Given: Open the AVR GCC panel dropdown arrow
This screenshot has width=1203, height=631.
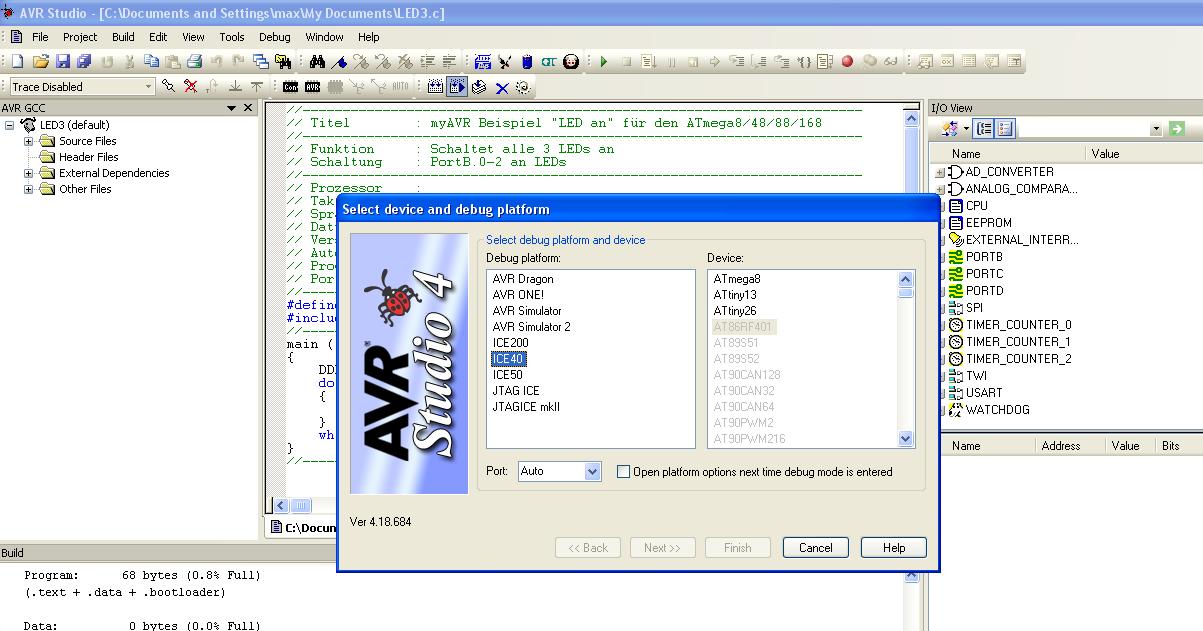Looking at the screenshot, I should click(x=231, y=108).
